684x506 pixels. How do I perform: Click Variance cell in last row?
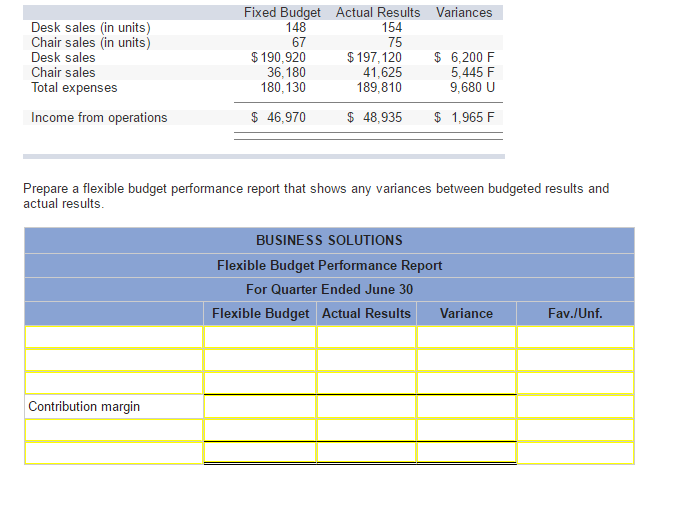click(x=466, y=453)
